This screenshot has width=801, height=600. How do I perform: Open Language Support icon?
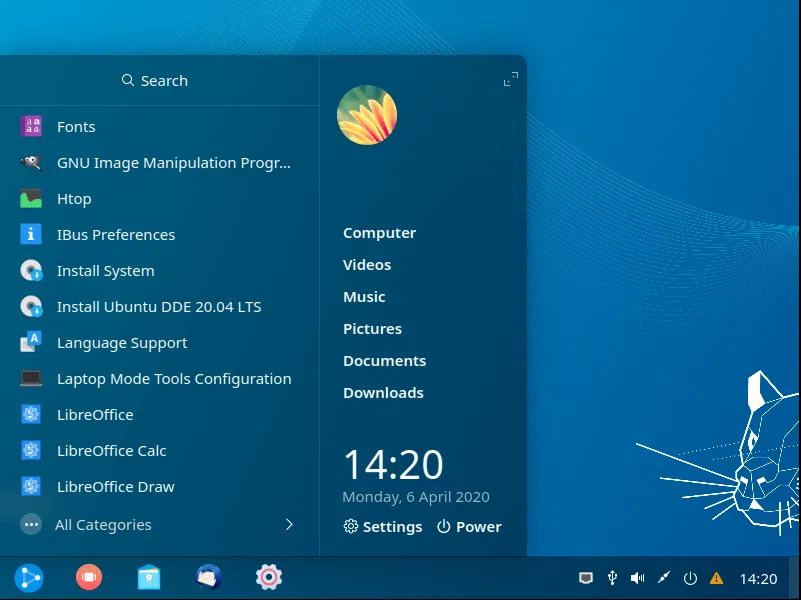coord(31,343)
